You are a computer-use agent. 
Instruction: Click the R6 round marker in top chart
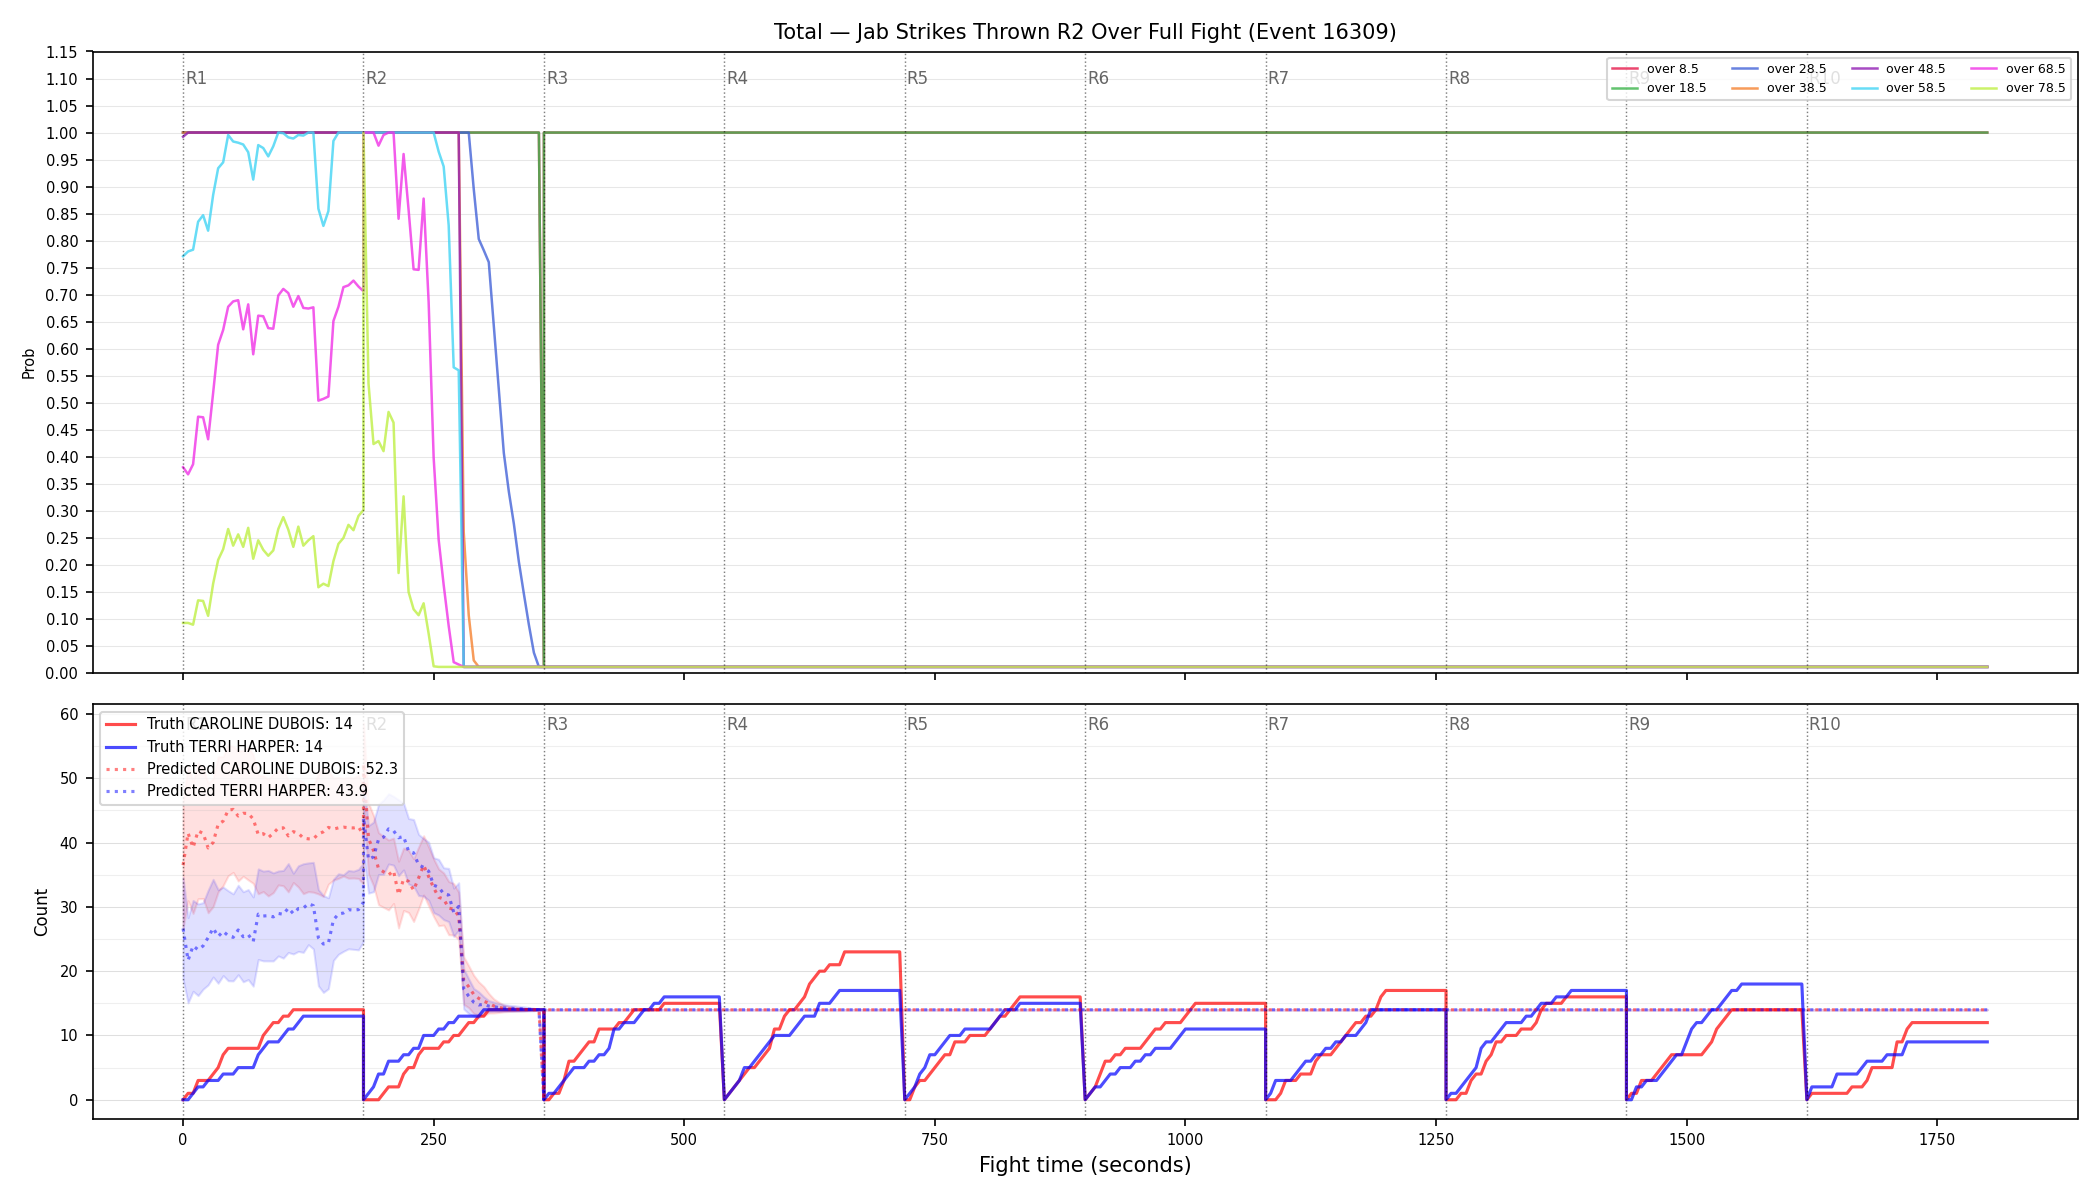1098,78
